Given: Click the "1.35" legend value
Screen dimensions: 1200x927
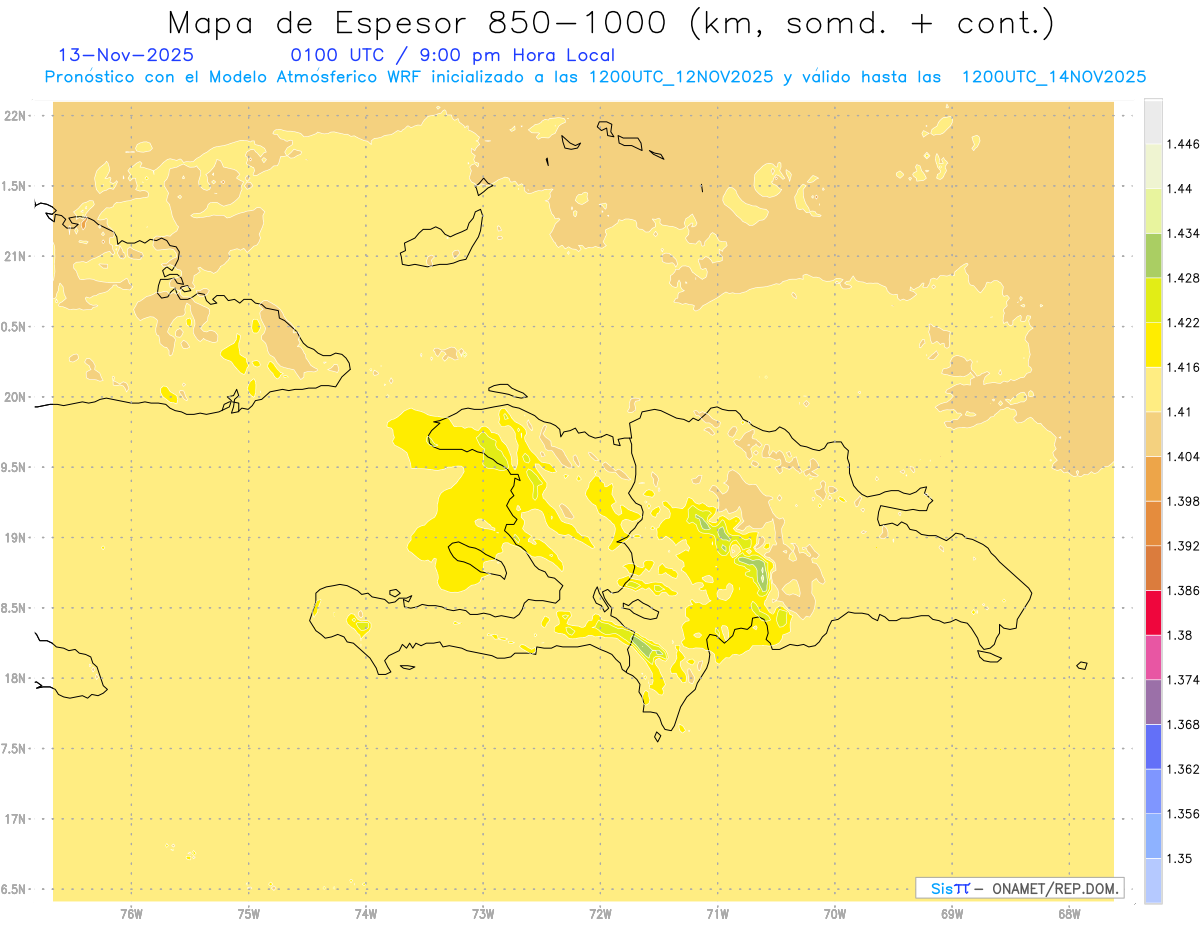Looking at the screenshot, I should [x=1181, y=858].
